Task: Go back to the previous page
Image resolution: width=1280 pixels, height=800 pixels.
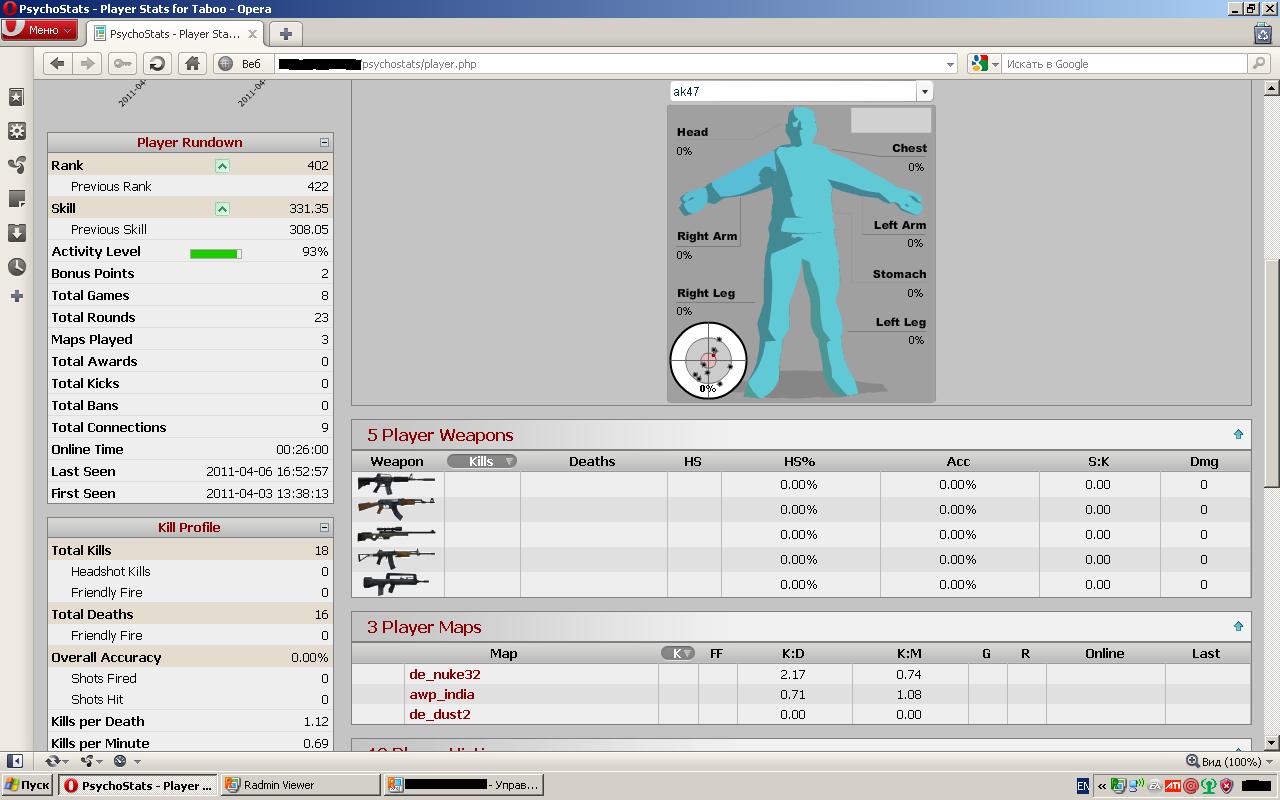Action: pos(57,63)
